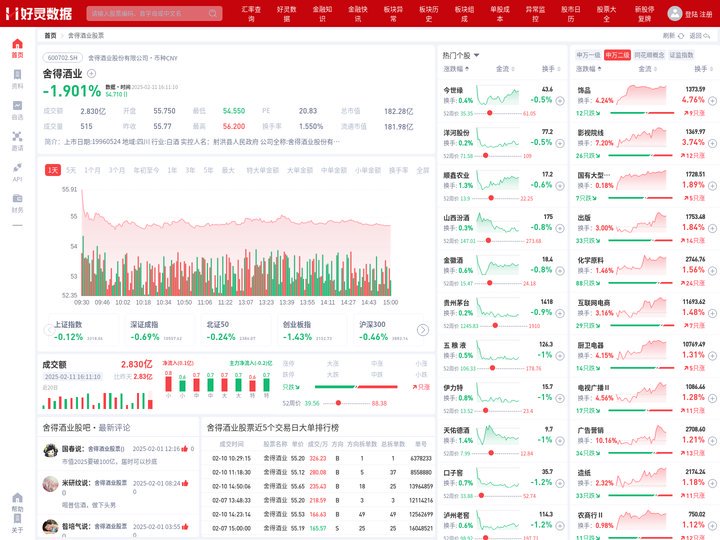Select the 证监指数 tab

click(x=681, y=55)
